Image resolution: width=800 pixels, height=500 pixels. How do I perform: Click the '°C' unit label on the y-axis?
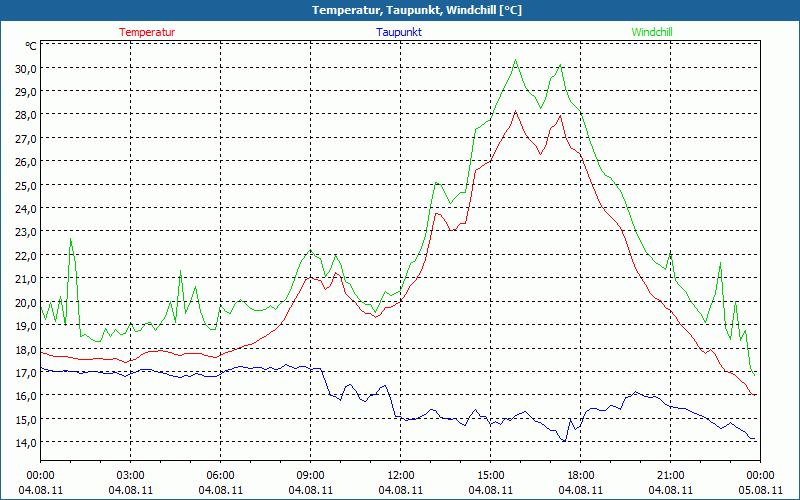pos(31,46)
